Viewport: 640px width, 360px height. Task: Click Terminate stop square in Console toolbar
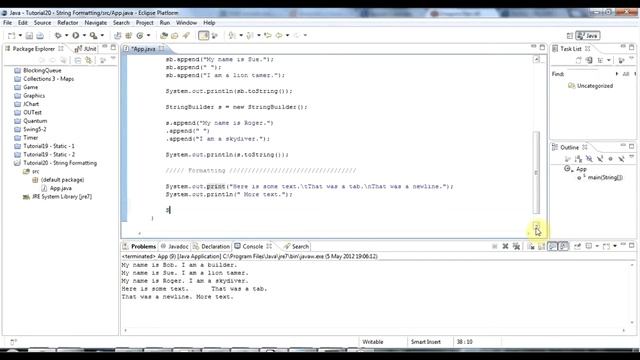point(495,246)
